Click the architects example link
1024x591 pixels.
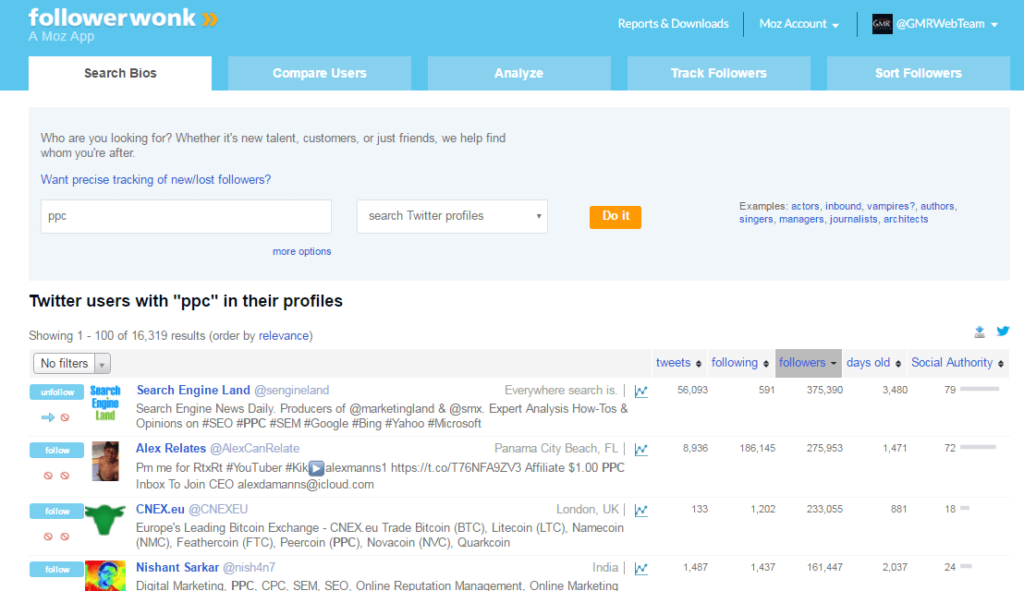pyautogui.click(x=905, y=219)
